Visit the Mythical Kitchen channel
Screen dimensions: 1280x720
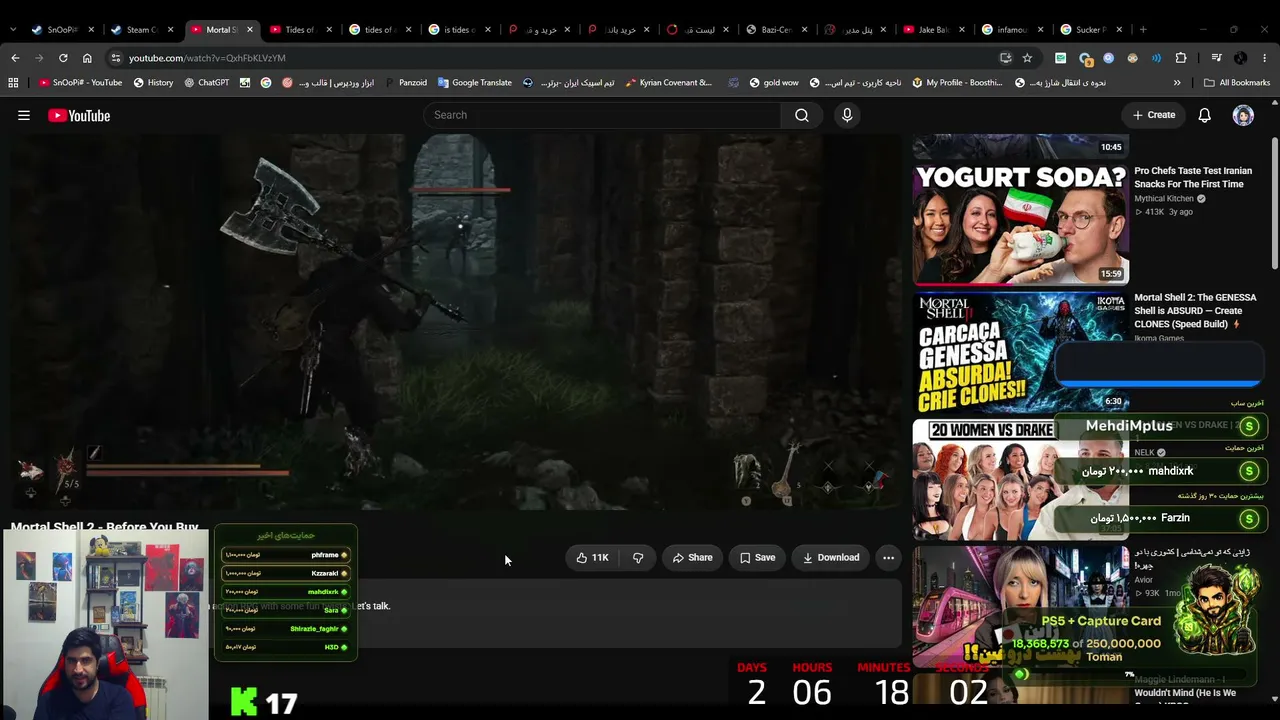[1164, 199]
